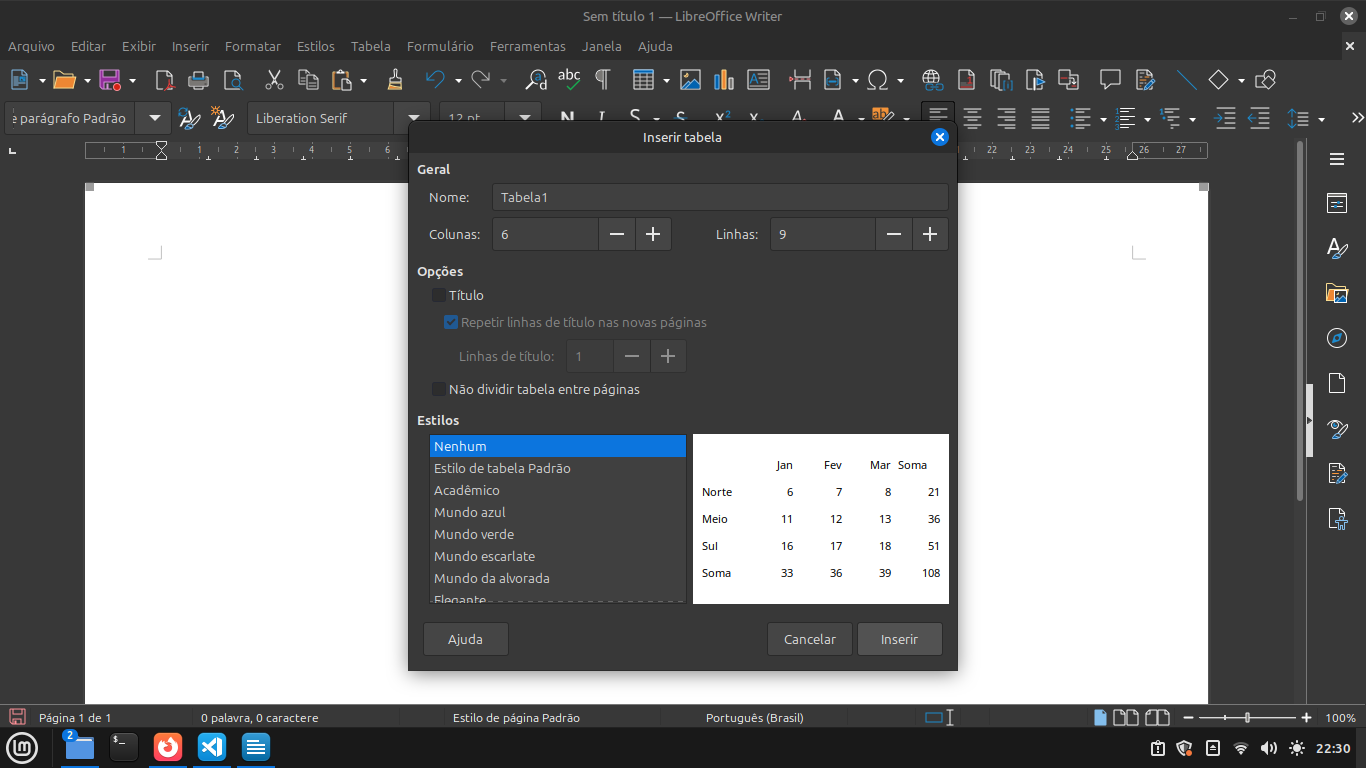The height and width of the screenshot is (768, 1366).
Task: Open the basic shapes dropdown arrow
Action: pos(1241,81)
